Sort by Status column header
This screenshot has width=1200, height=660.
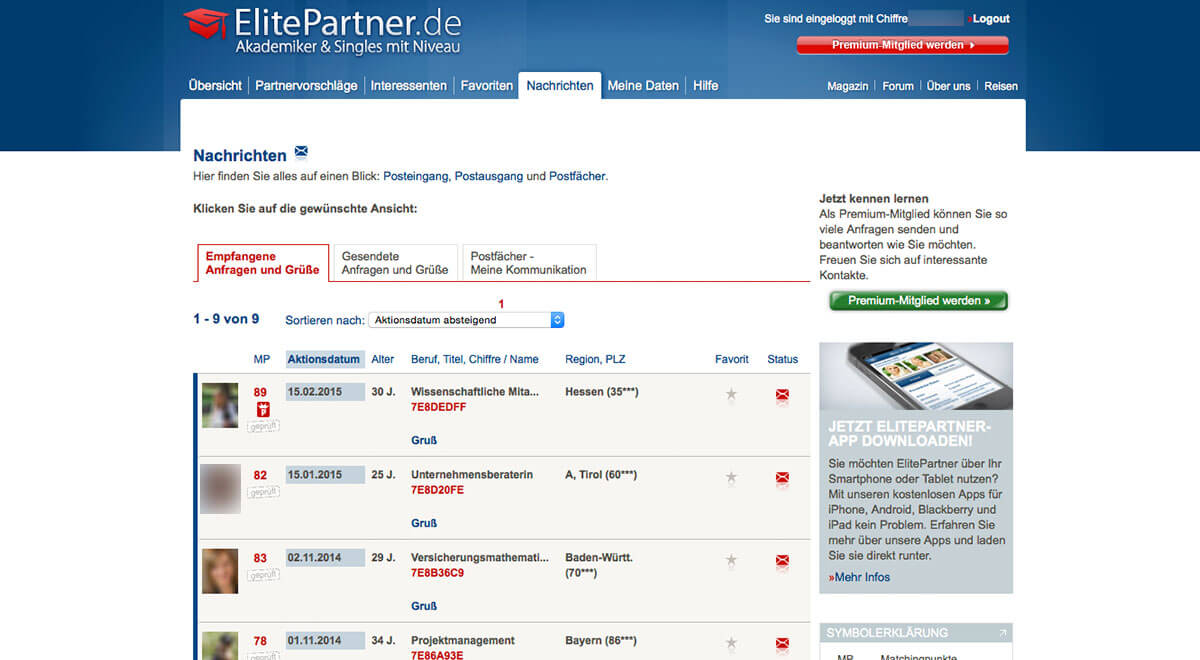click(x=783, y=359)
